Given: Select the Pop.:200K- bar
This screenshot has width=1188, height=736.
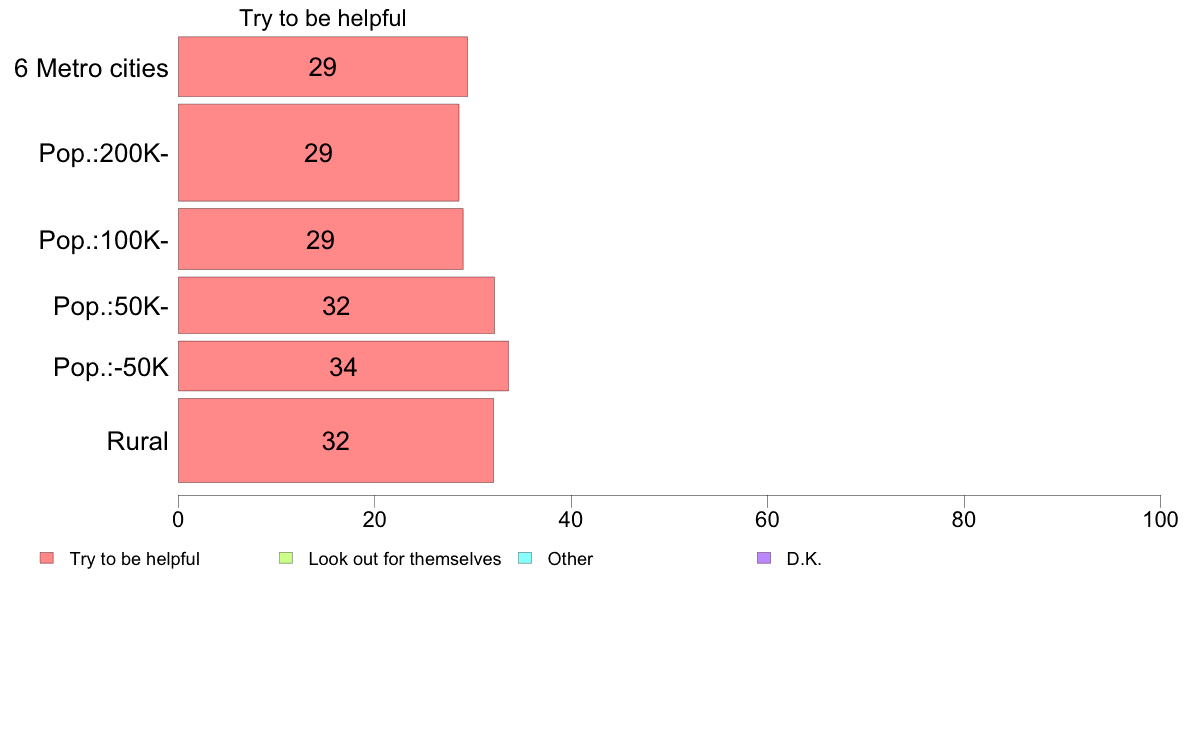Looking at the screenshot, I should pyautogui.click(x=318, y=152).
